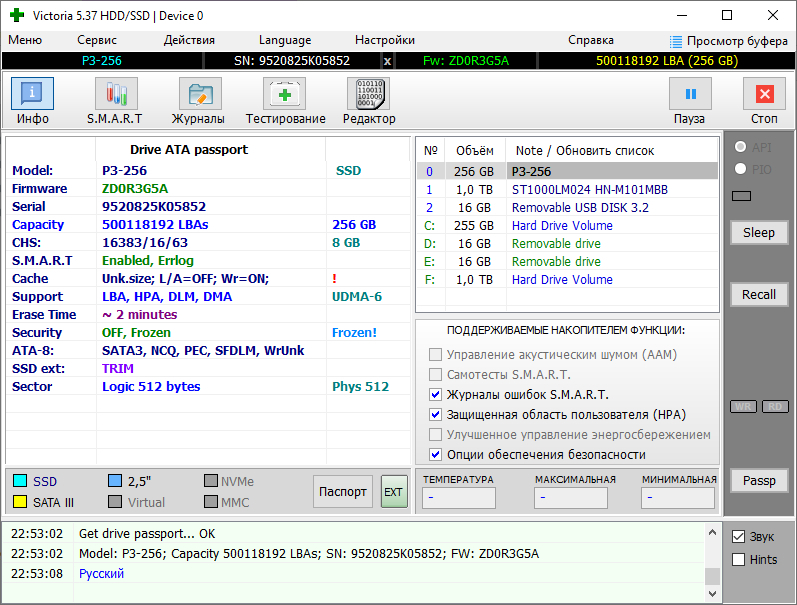Uncheck Журналы ошибок S.M.A.R.T. option
The width and height of the screenshot is (797, 605).
435,395
